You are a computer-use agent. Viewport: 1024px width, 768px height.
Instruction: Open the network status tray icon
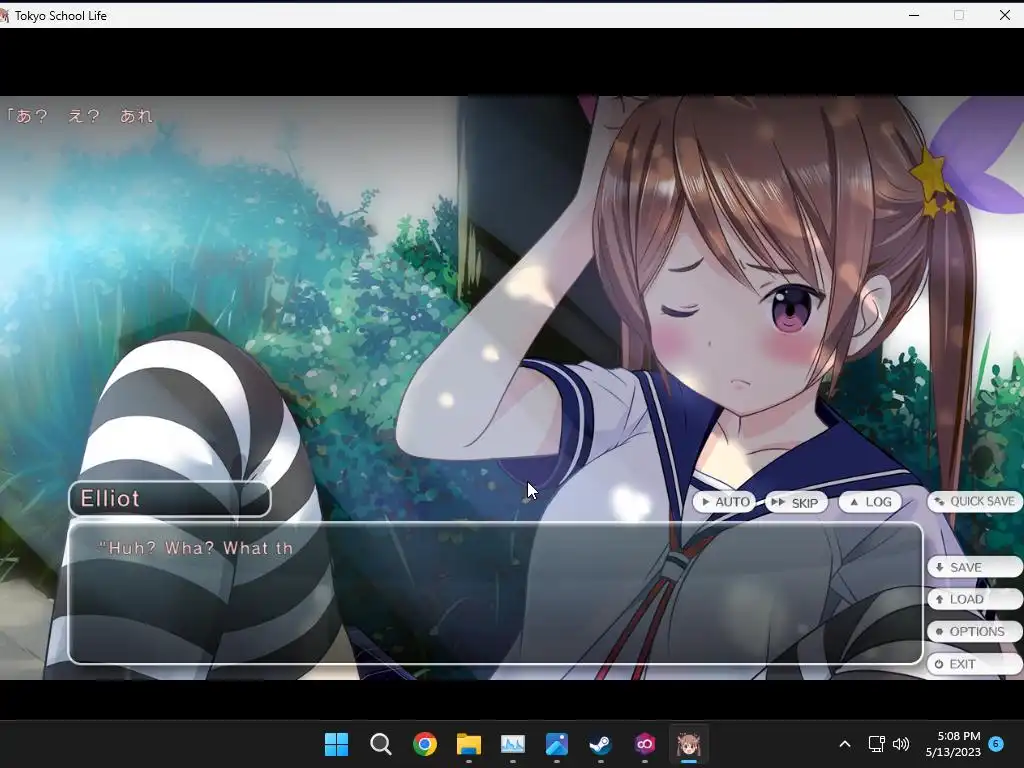(x=876, y=744)
